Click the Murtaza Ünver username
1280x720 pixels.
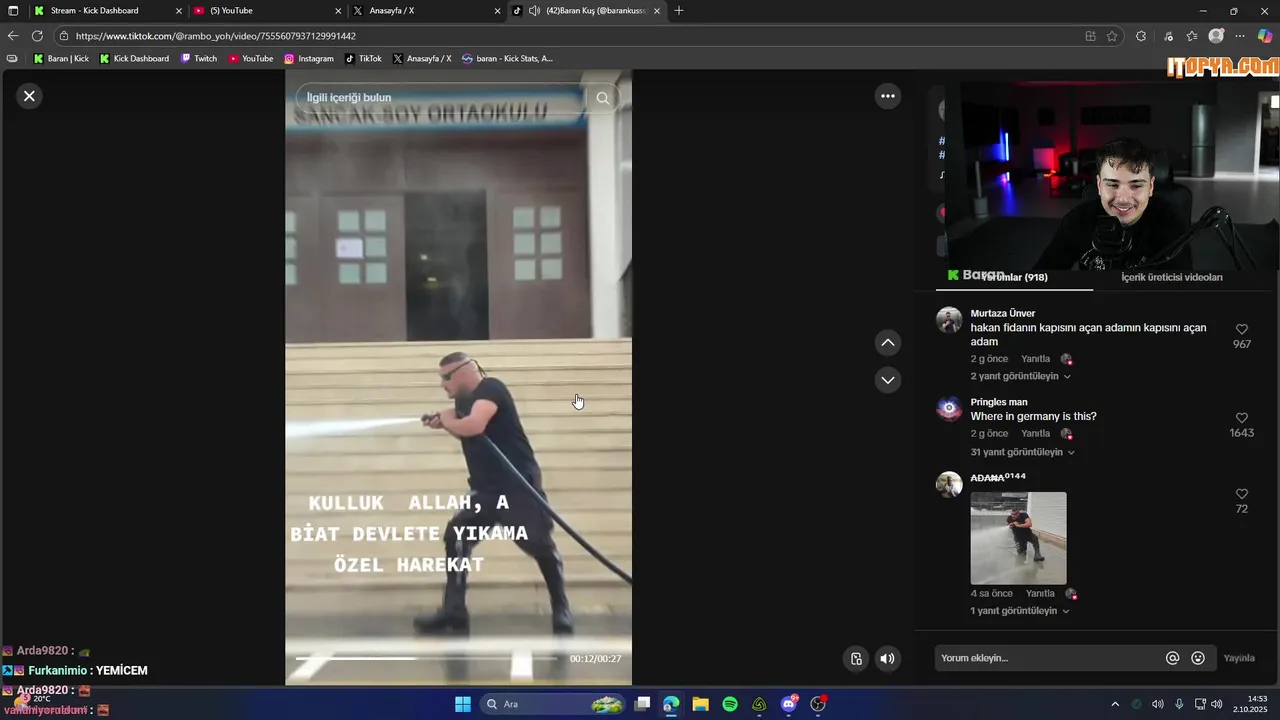tap(1002, 313)
